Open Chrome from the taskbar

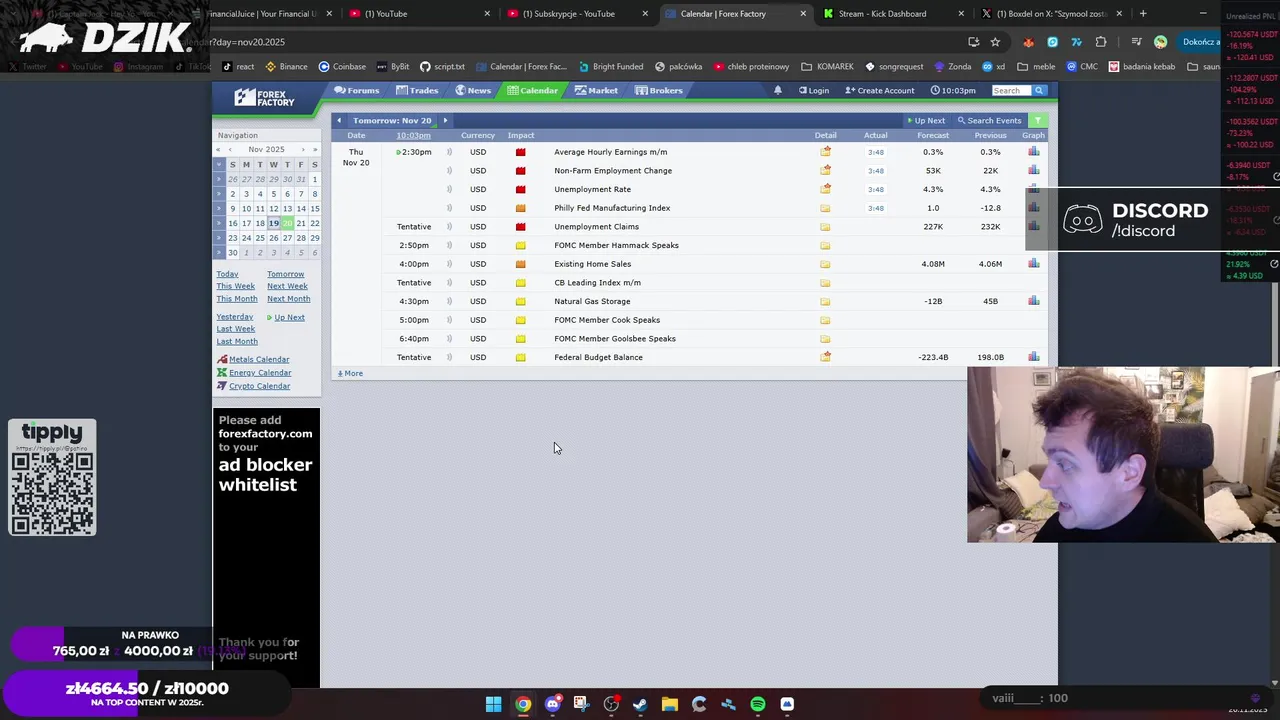click(523, 704)
